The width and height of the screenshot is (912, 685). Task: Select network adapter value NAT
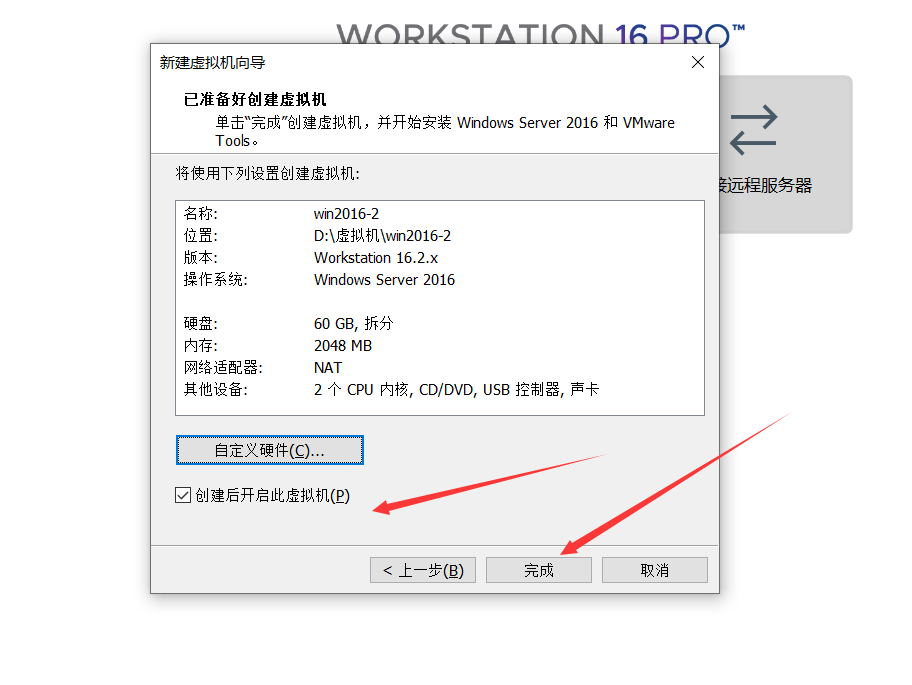coord(327,368)
